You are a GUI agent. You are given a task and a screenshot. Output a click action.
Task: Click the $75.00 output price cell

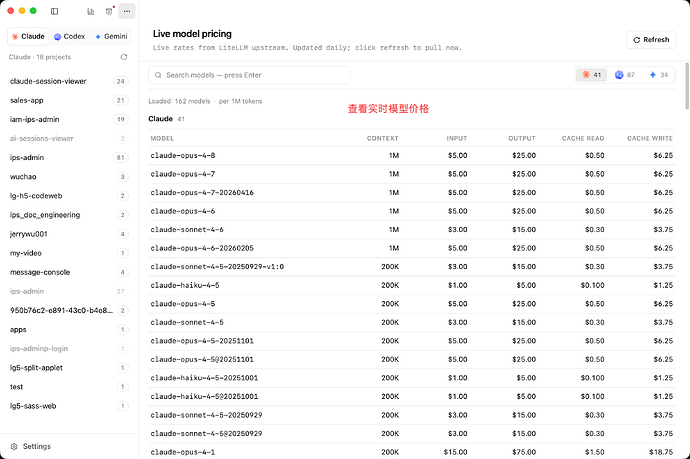point(524,452)
